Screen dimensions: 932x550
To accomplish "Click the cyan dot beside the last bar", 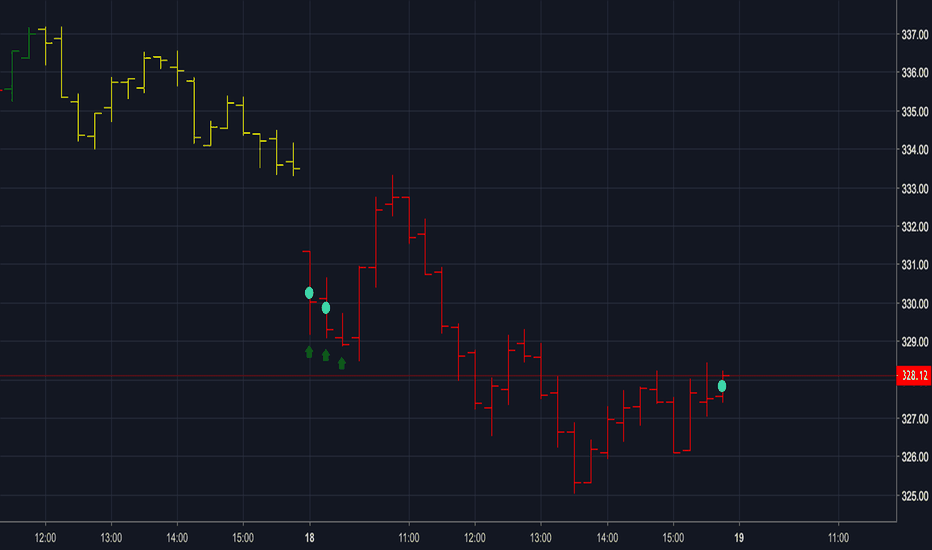I will [x=722, y=386].
